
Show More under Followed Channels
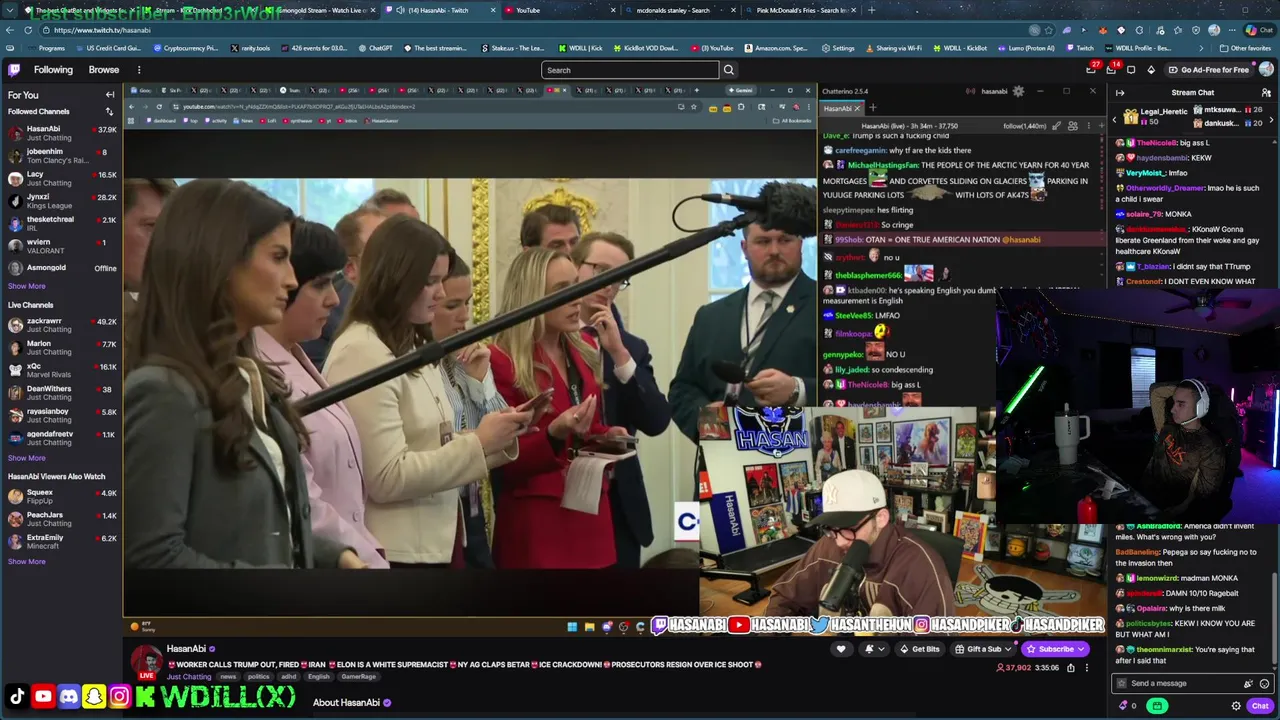click(x=27, y=286)
